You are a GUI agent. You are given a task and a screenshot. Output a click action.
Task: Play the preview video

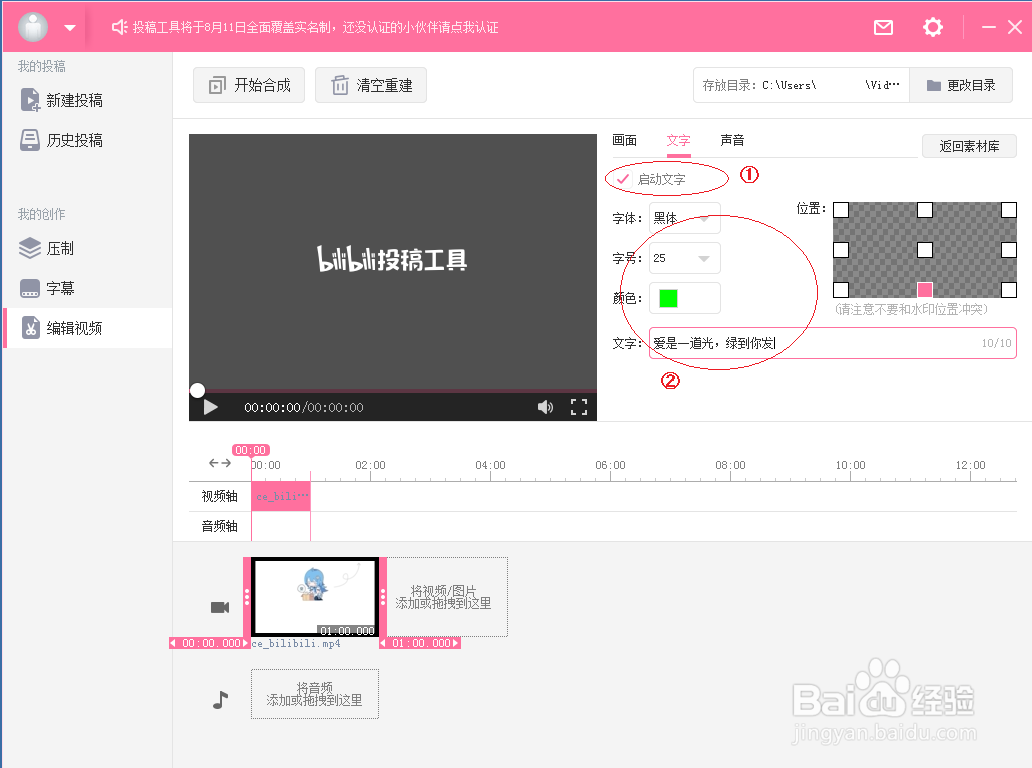(x=211, y=407)
